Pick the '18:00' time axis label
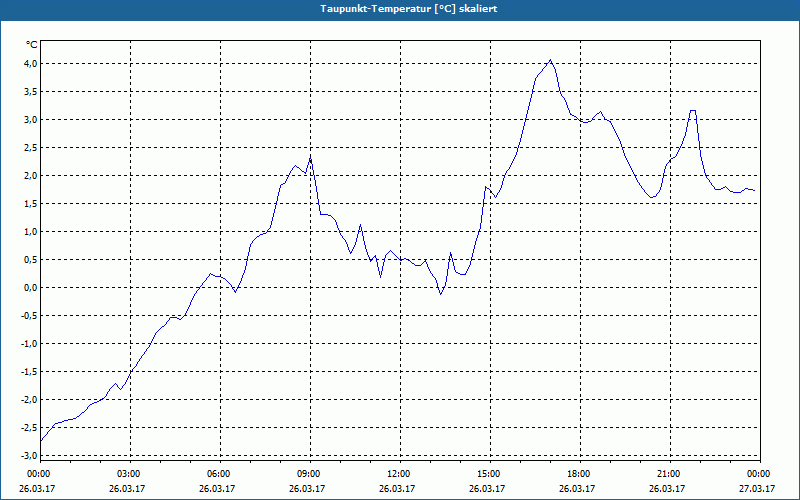The image size is (800, 500). (x=578, y=474)
